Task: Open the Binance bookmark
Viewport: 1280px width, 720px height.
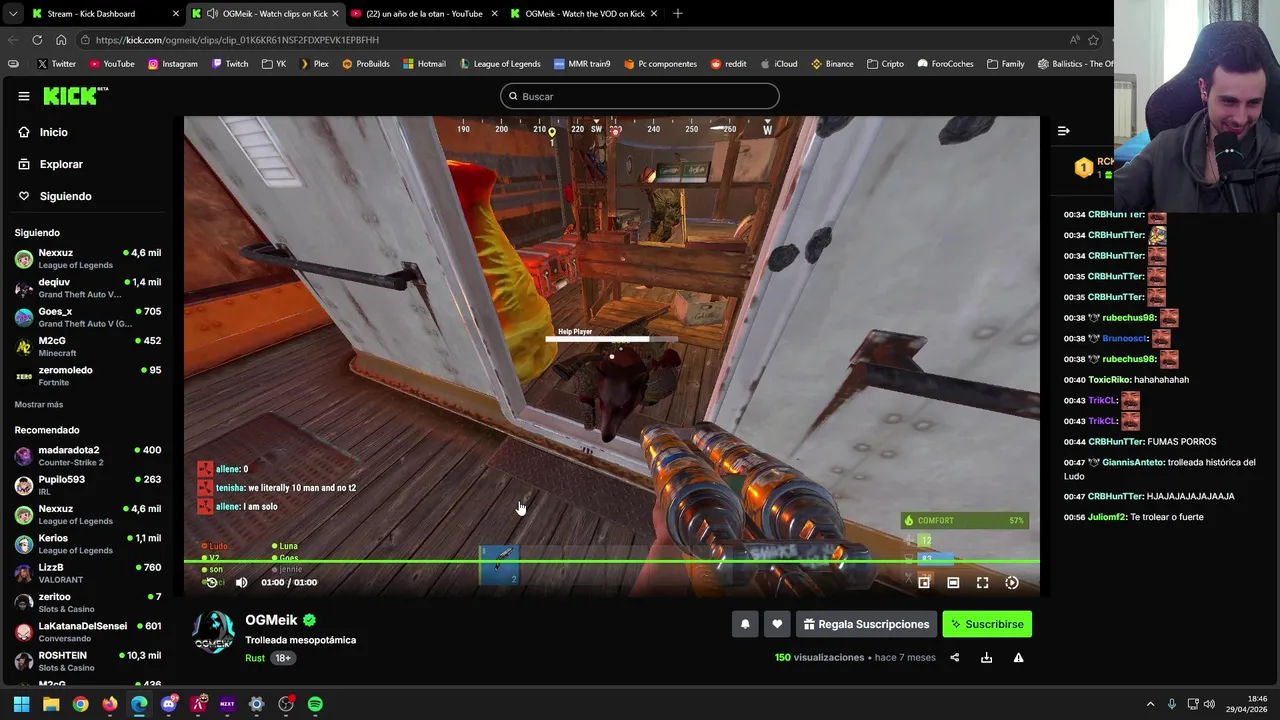Action: click(832, 64)
